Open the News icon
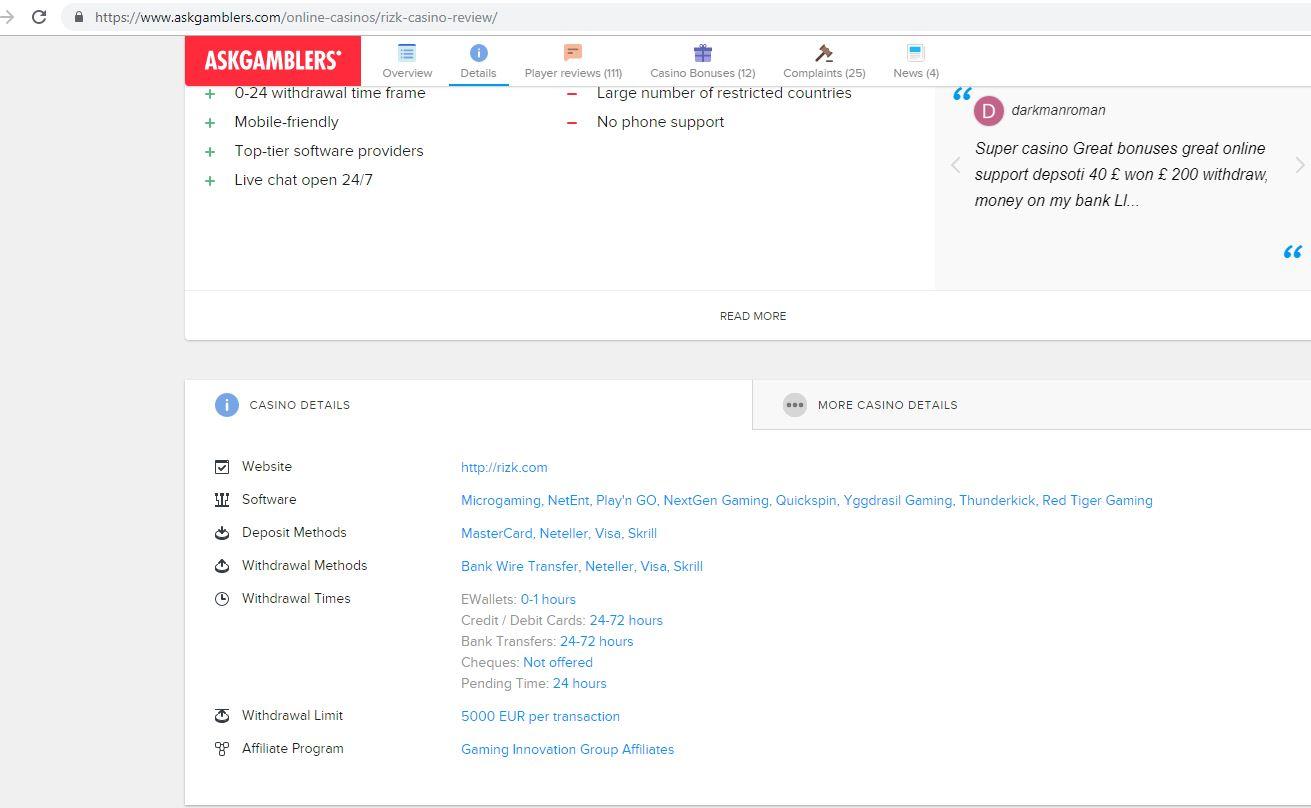The image size is (1311, 808). [x=915, y=53]
